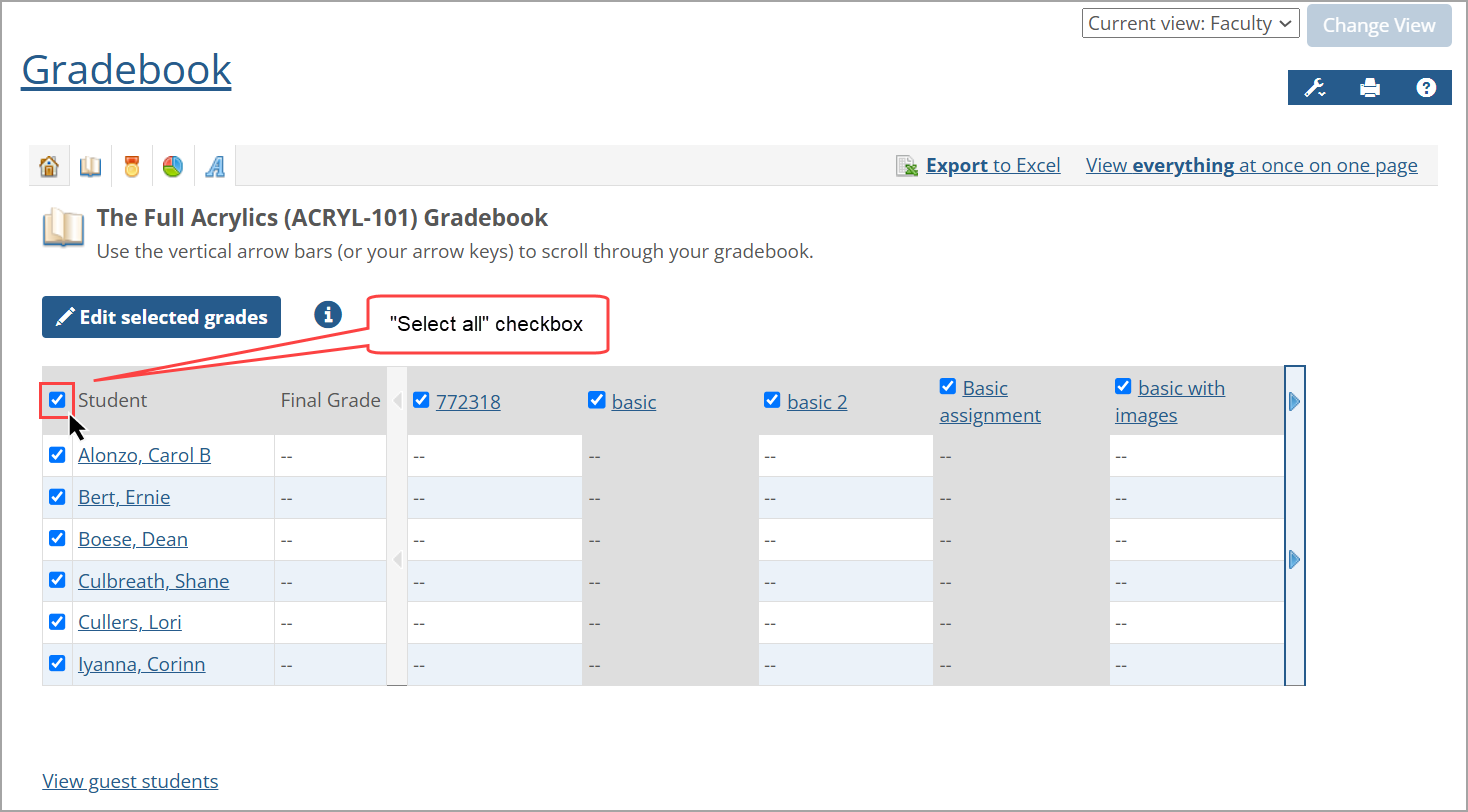Open the wrench settings tool
The height and width of the screenshot is (812, 1468).
(1315, 88)
